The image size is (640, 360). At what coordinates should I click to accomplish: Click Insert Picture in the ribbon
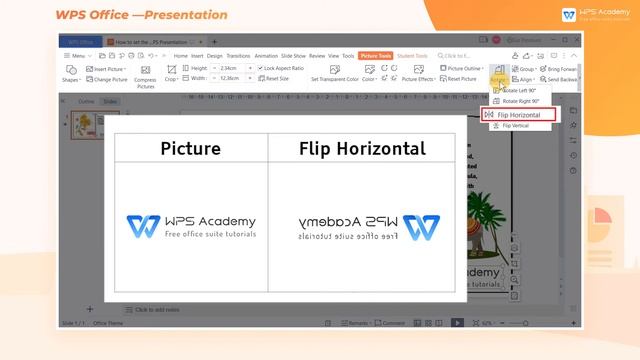pos(106,69)
